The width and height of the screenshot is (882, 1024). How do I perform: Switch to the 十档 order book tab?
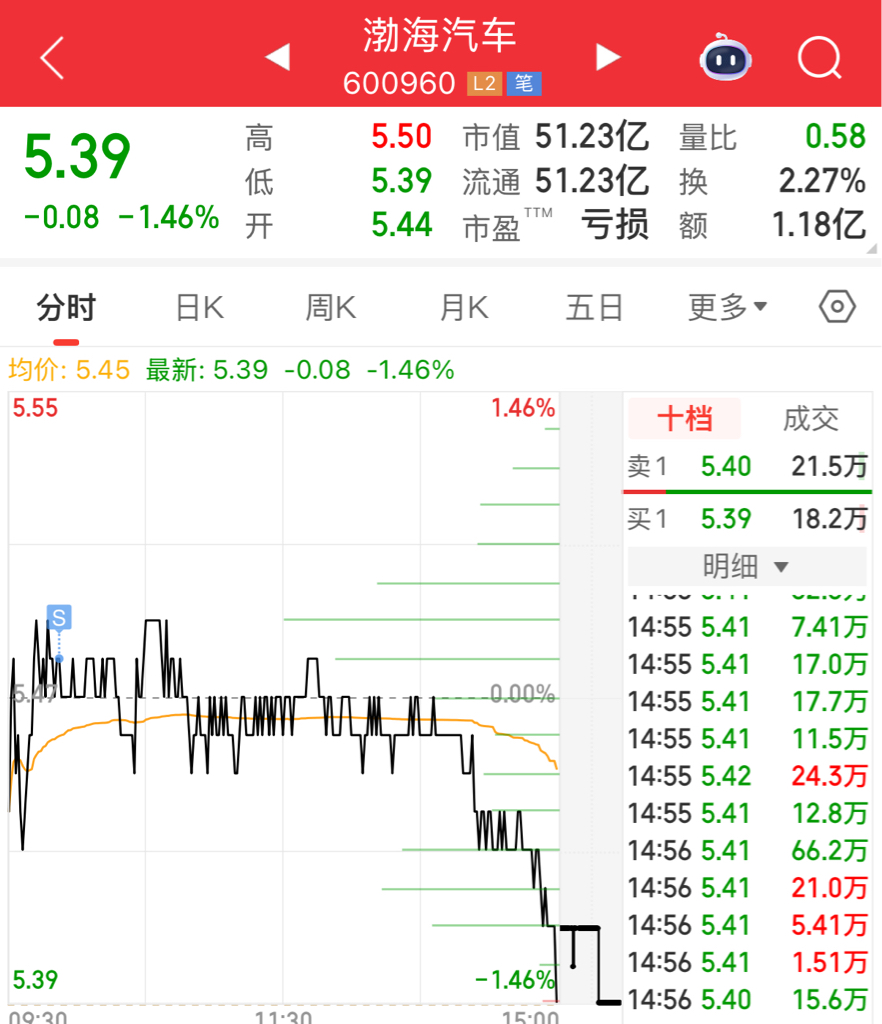pos(684,419)
